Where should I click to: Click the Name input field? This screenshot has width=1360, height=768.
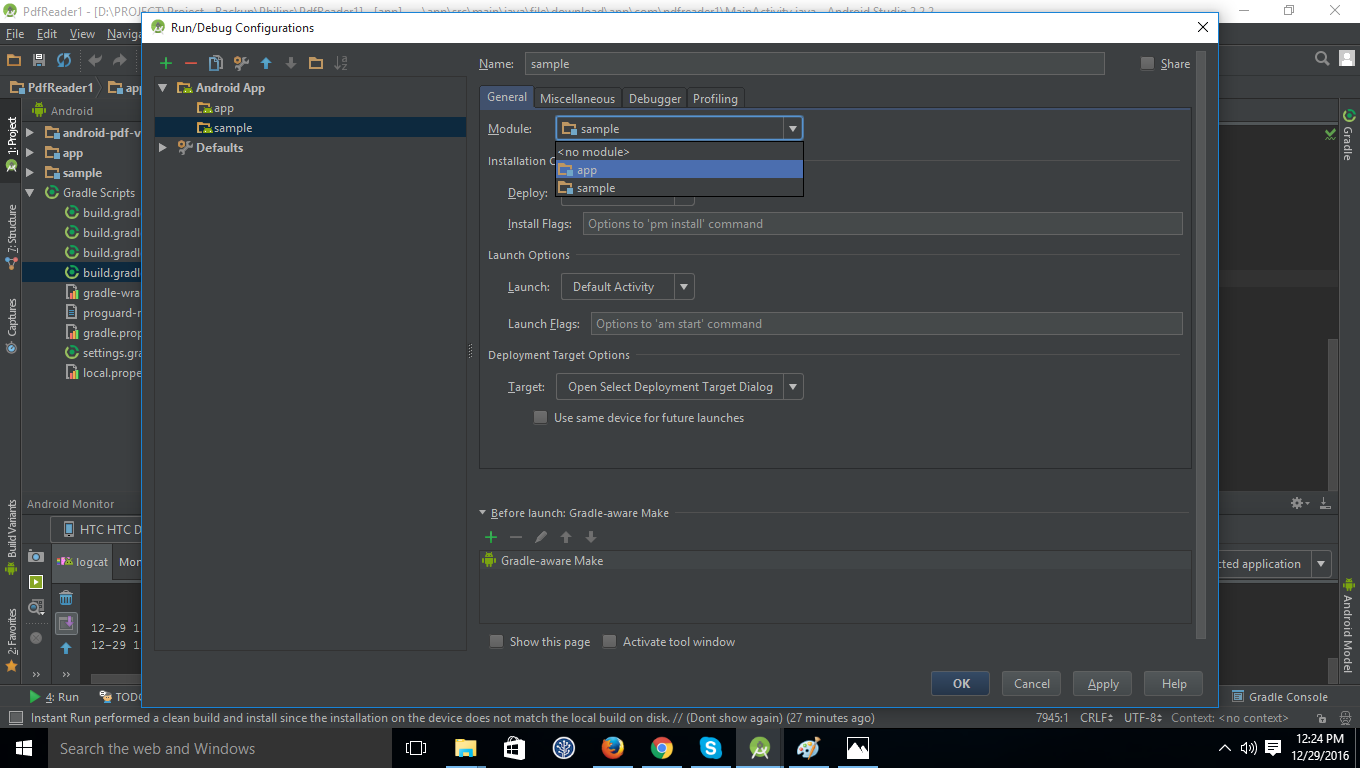tap(814, 64)
